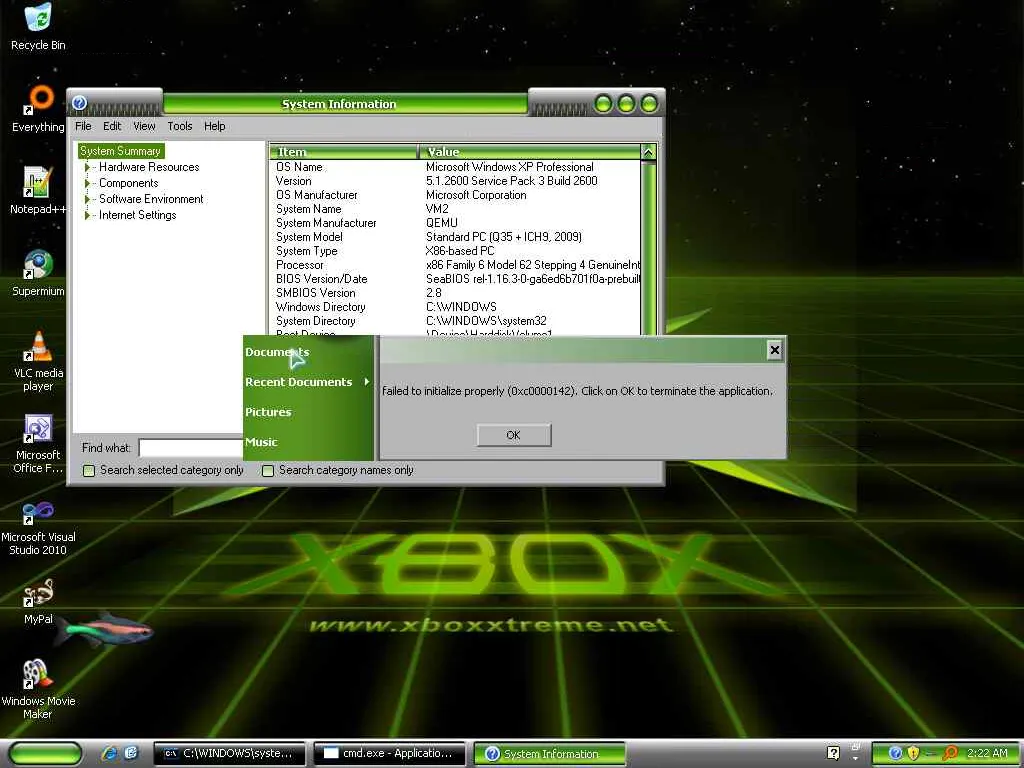Screen dimensions: 1024x768
Task: Click second quick launch icon beside Internet Explorer
Action: click(x=131, y=753)
